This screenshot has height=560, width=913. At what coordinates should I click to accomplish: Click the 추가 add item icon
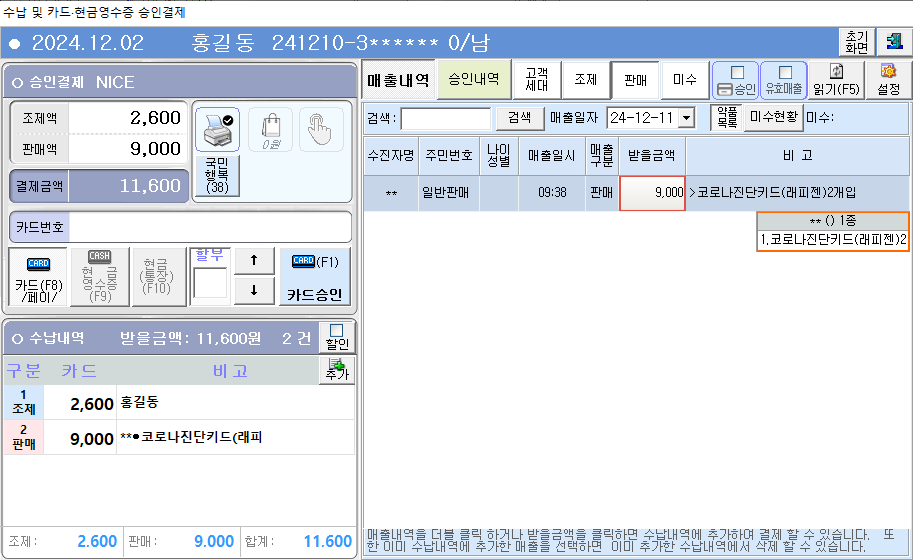(x=337, y=370)
